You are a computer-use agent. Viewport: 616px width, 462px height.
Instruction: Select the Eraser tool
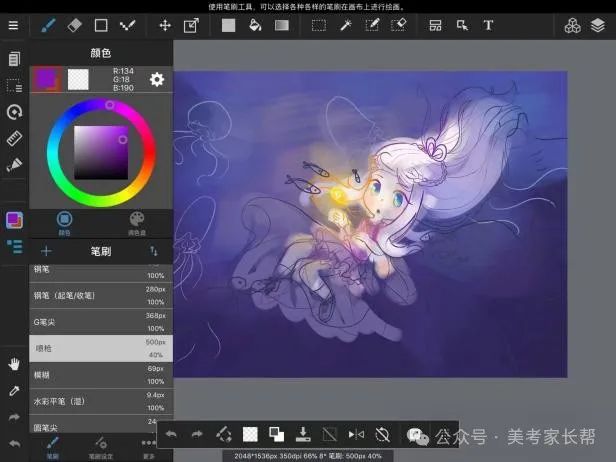pyautogui.click(x=75, y=26)
